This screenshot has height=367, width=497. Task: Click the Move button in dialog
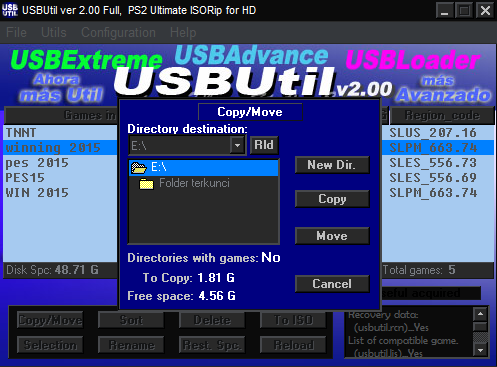pos(332,236)
